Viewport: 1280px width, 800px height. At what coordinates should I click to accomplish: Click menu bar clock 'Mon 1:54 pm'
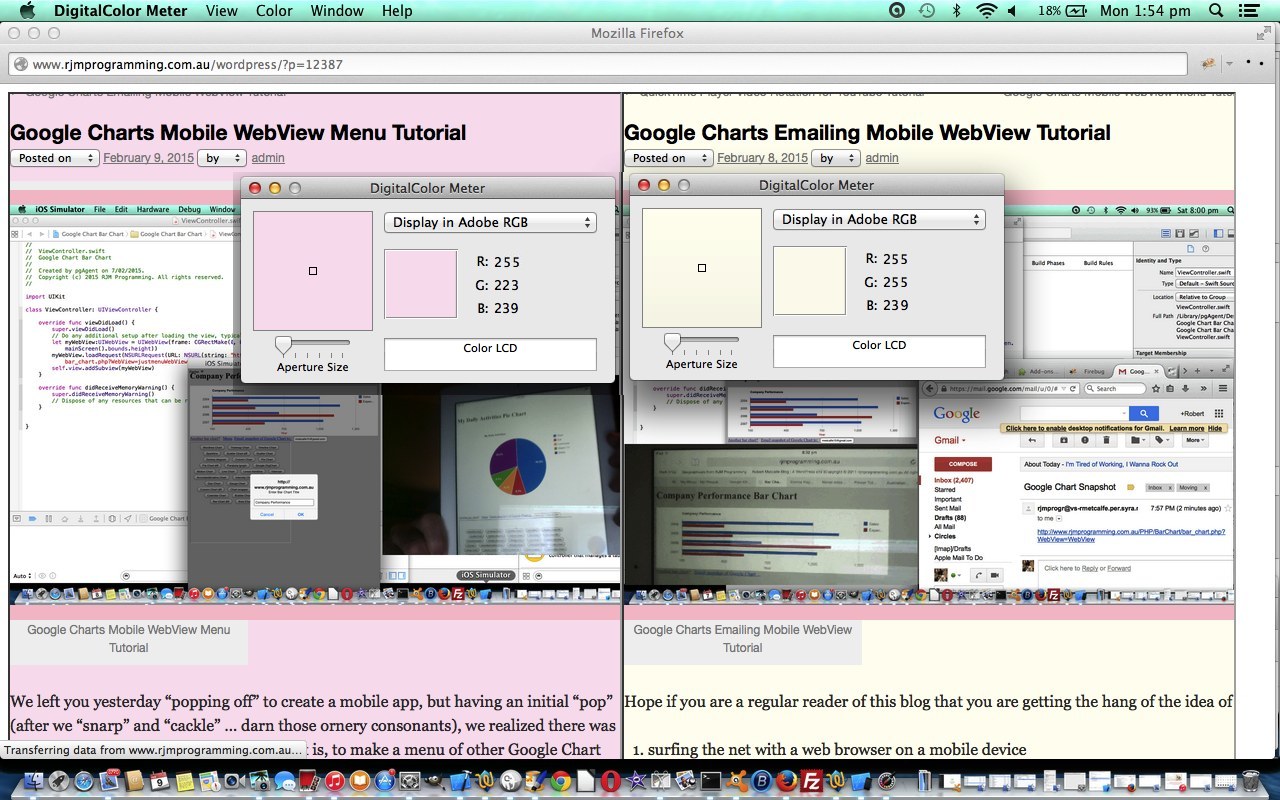pyautogui.click(x=1145, y=11)
